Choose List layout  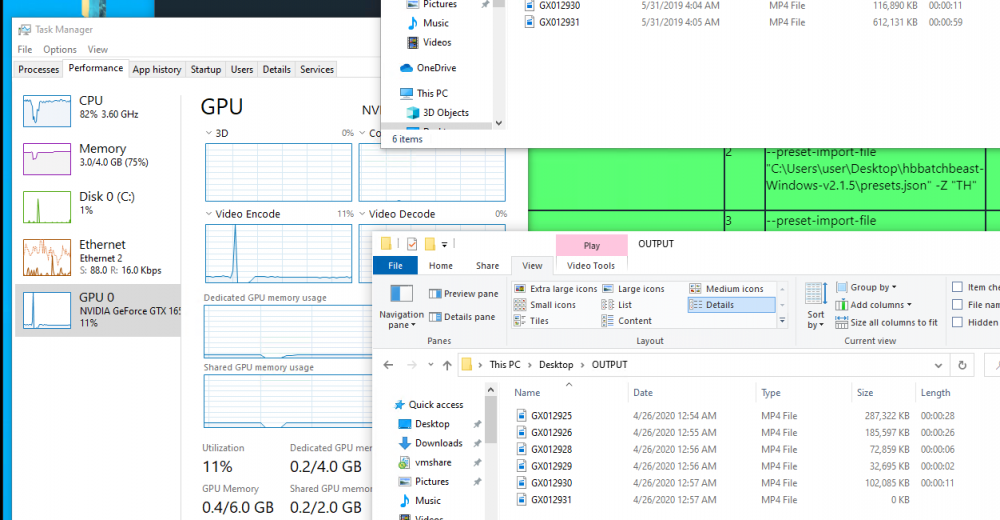[617, 305]
